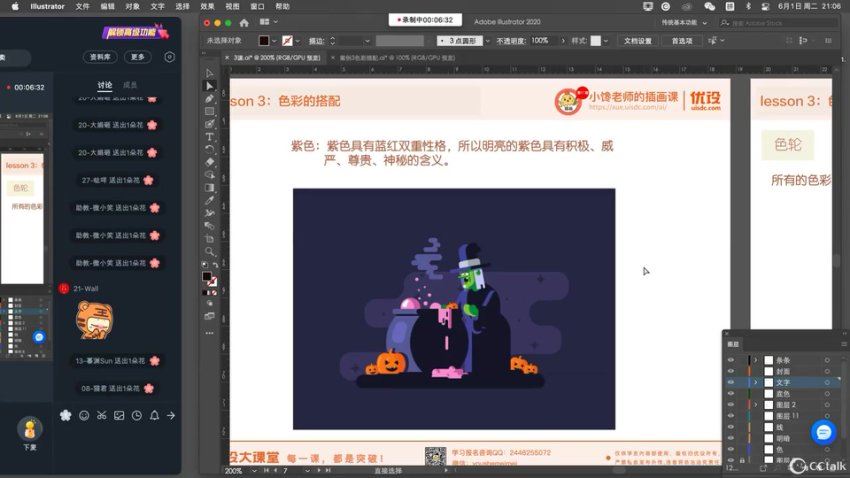Open WeChat icon in macOS menu bar
850x478 pixels.
click(710, 7)
